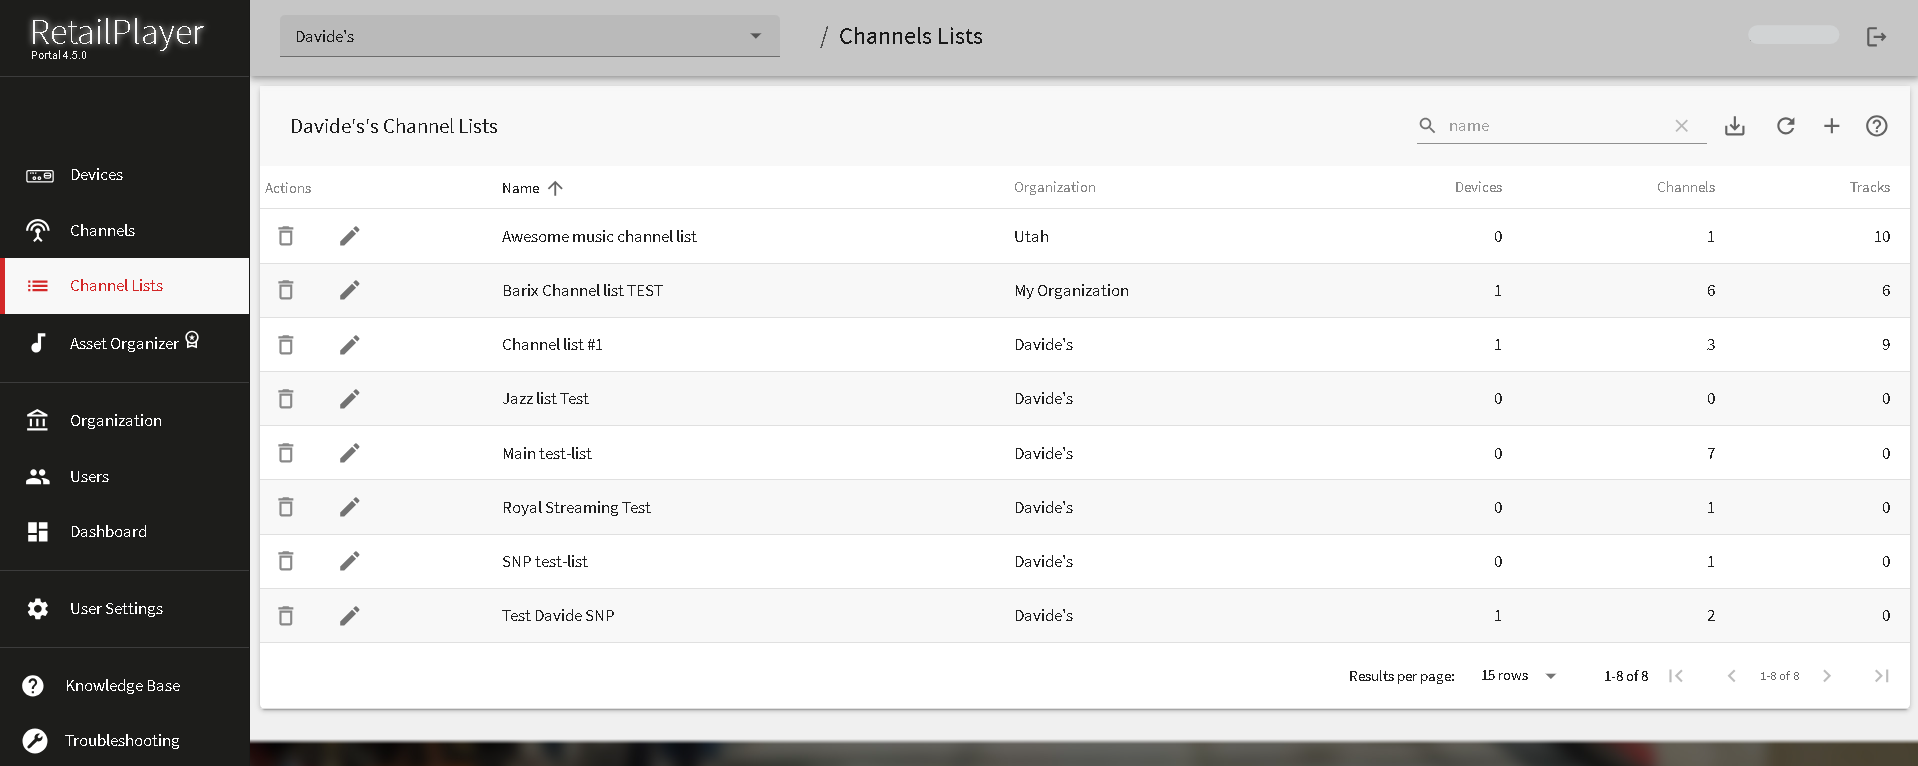This screenshot has width=1918, height=766.
Task: Delete the Awesome music channel list
Action: pyautogui.click(x=286, y=236)
